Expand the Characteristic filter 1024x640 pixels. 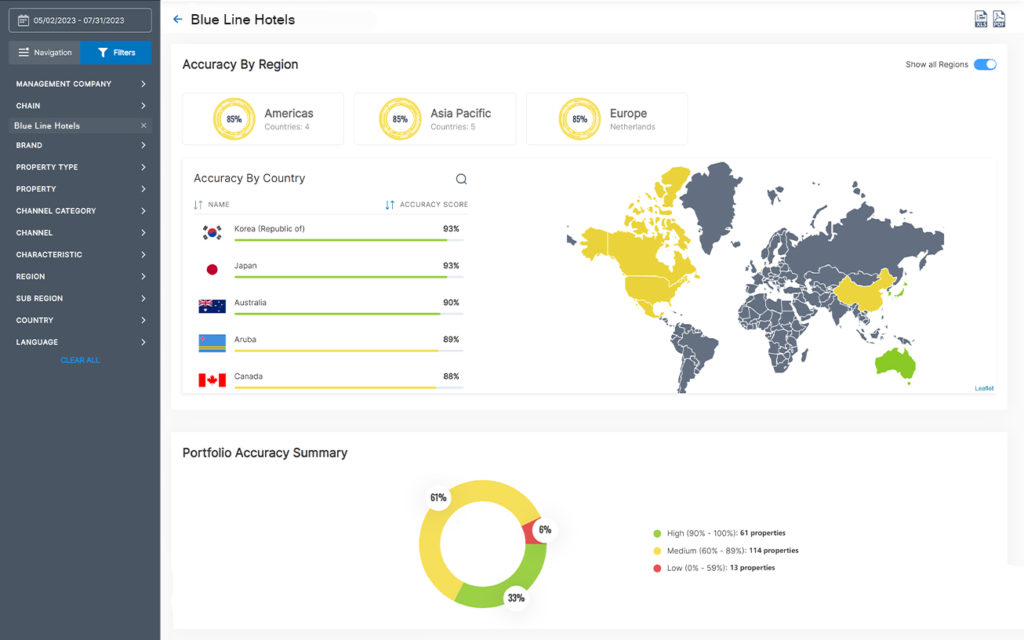80,255
